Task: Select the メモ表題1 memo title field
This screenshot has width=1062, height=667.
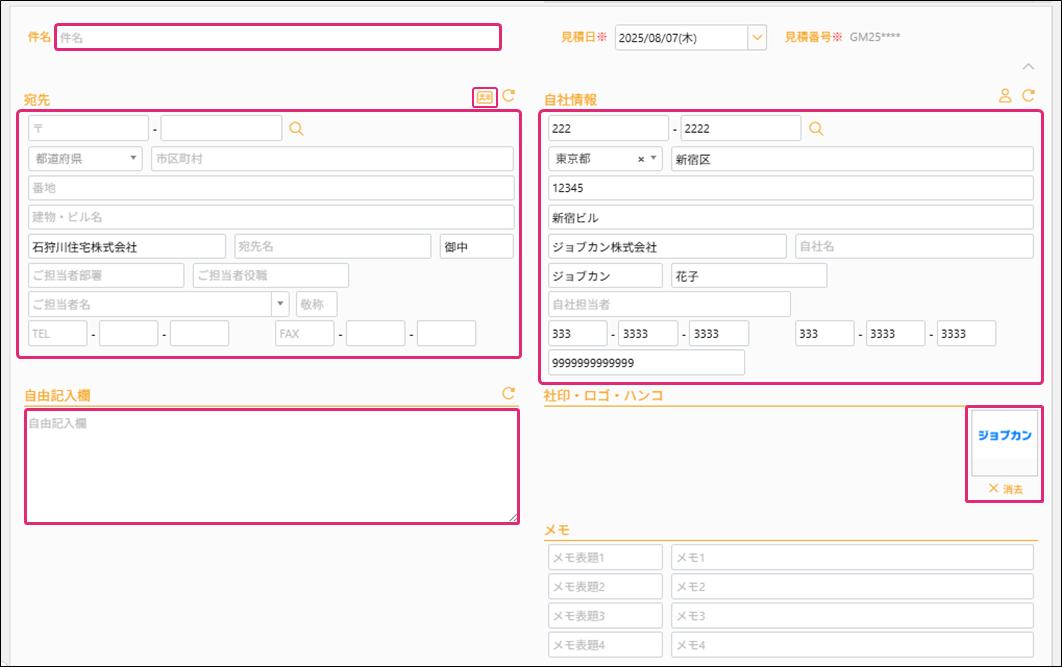Action: tap(606, 557)
